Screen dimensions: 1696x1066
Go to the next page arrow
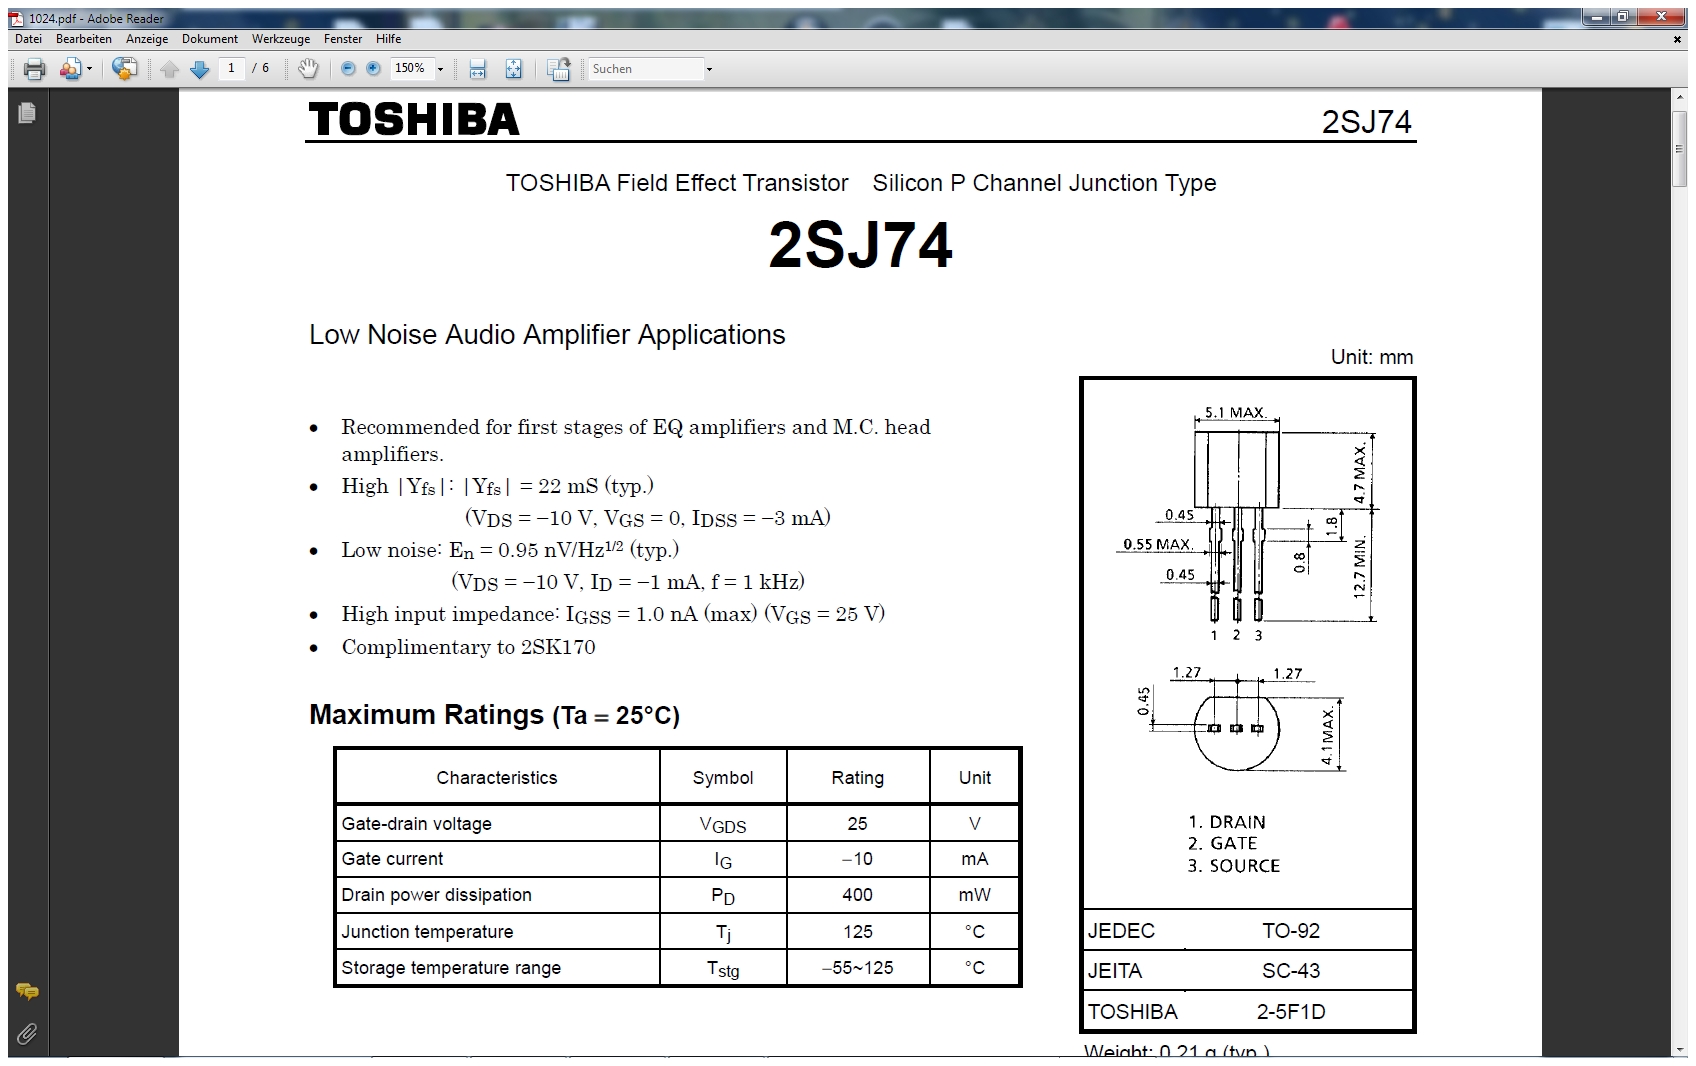[200, 69]
